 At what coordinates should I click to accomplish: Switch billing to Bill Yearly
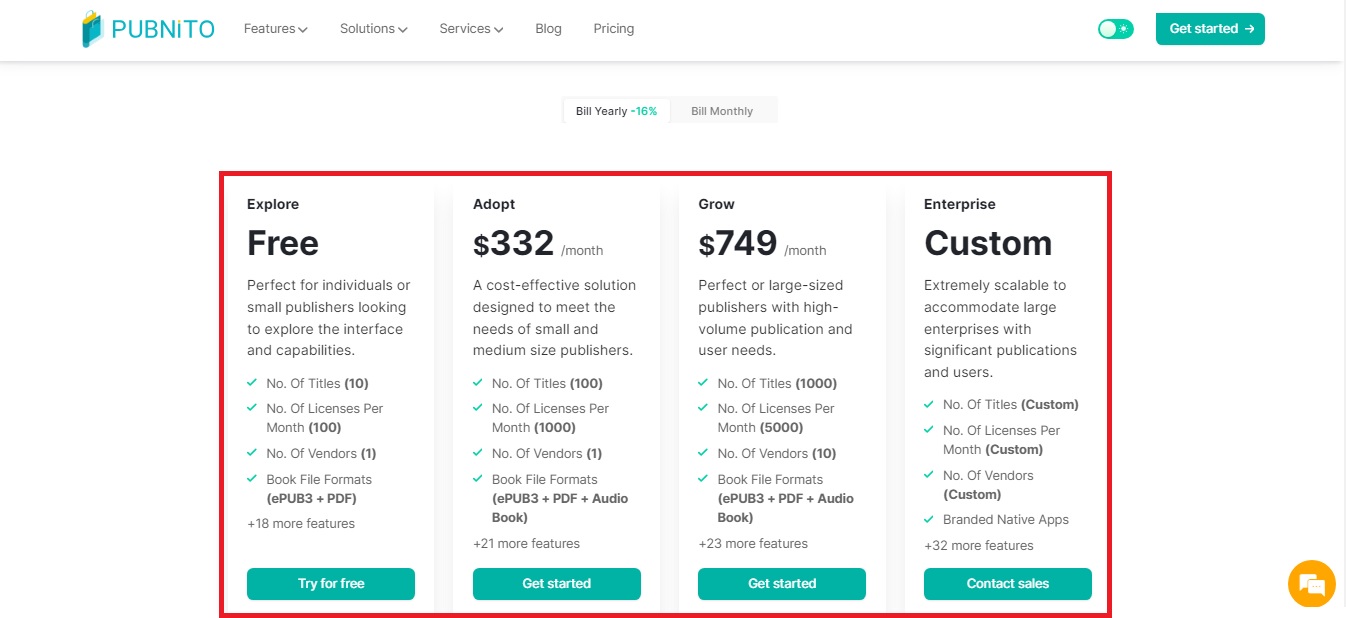(616, 111)
